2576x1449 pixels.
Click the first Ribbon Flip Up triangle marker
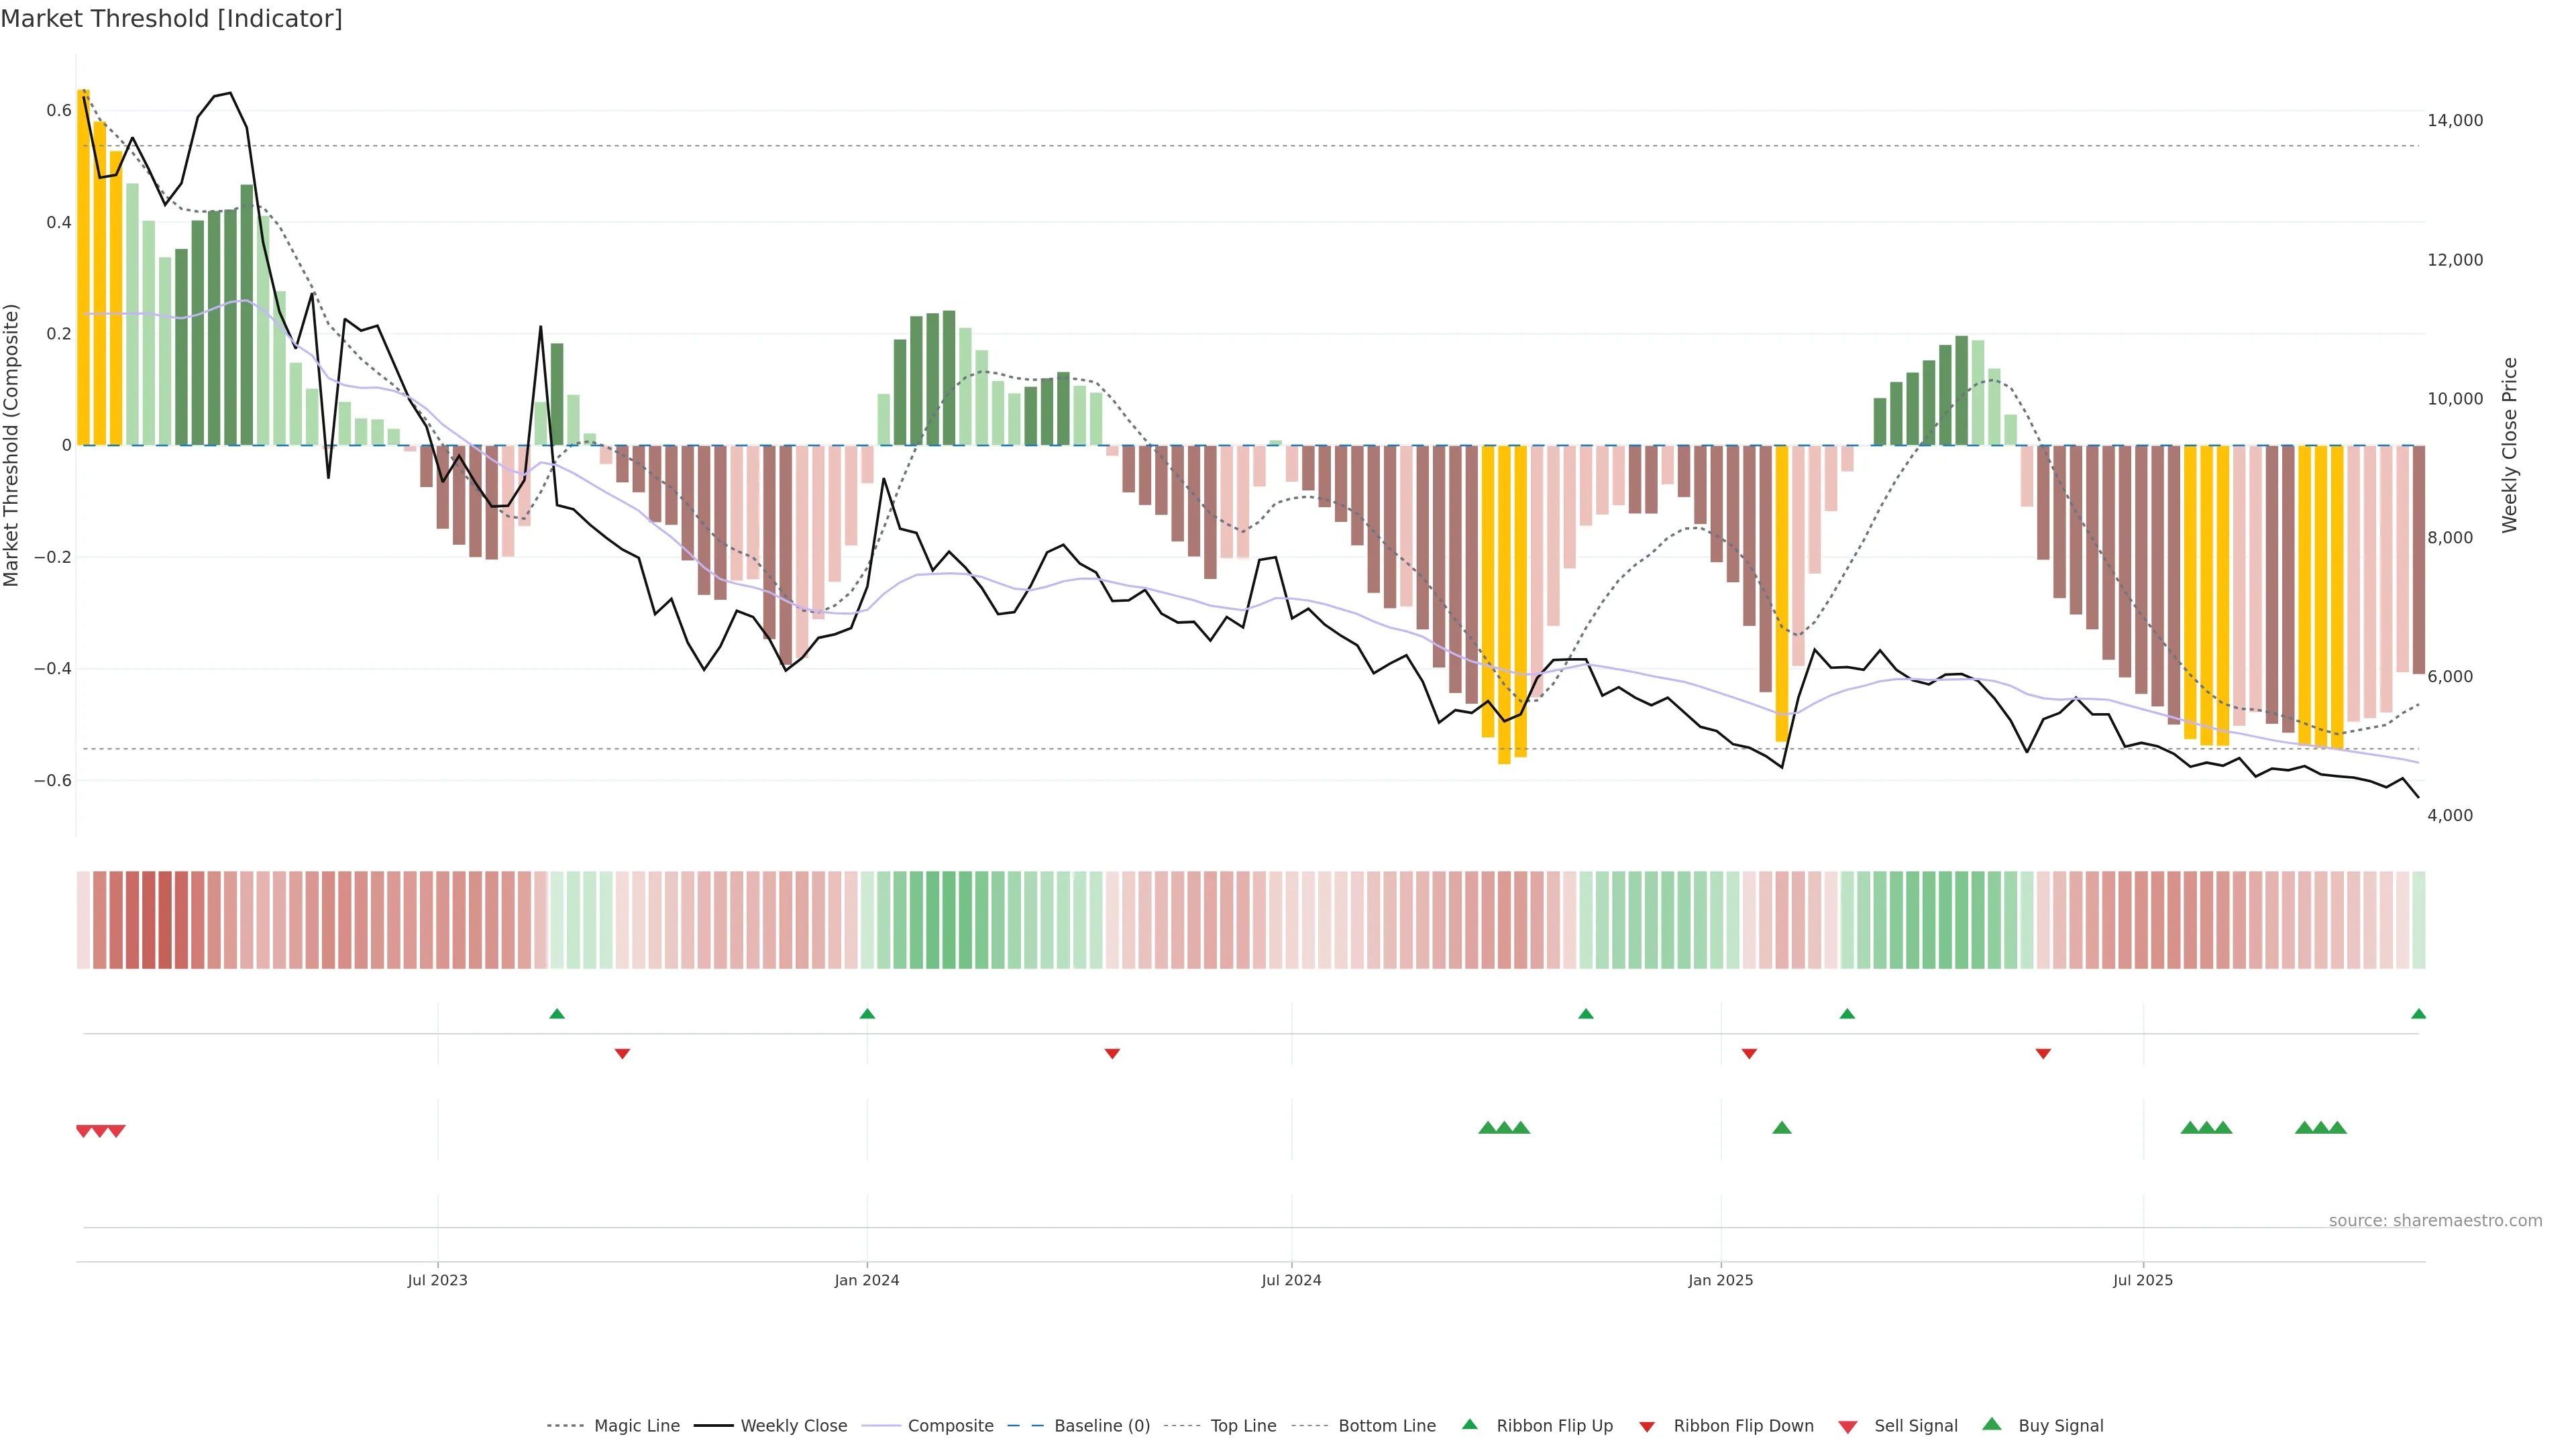coord(557,1014)
